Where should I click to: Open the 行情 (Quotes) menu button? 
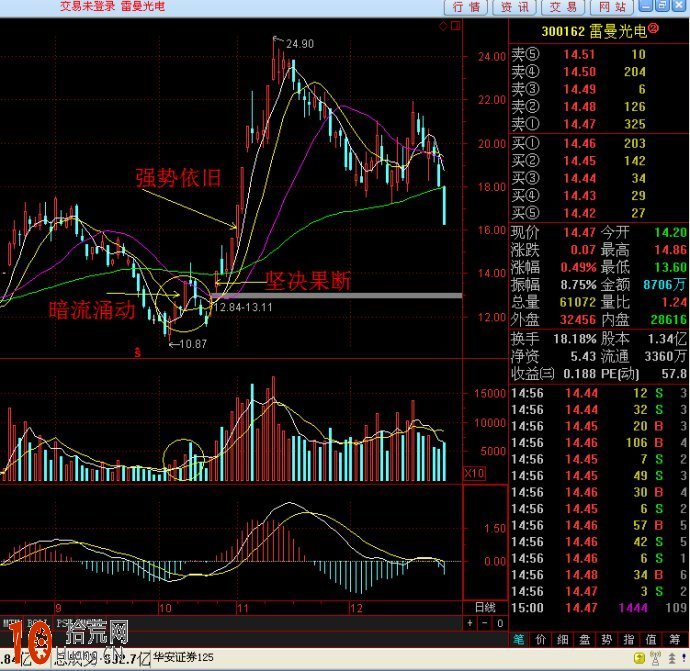[x=466, y=7]
